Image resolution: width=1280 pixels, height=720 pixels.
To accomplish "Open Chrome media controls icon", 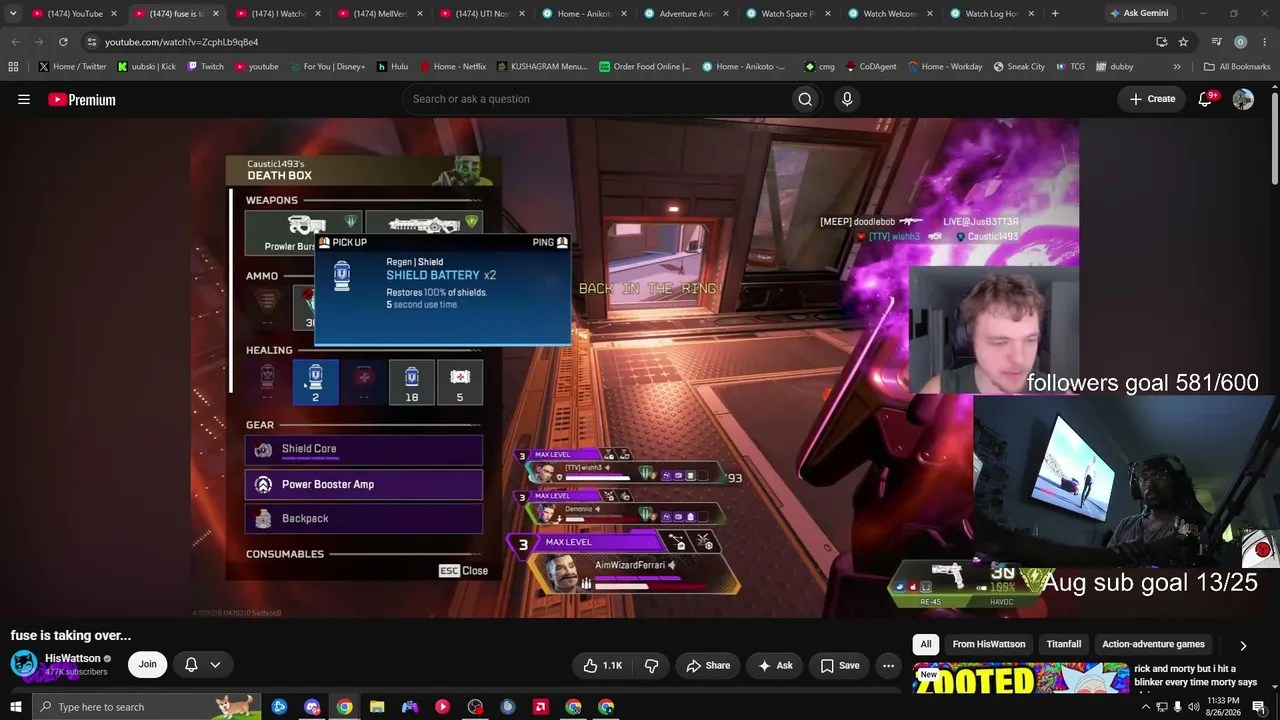I will point(1216,42).
